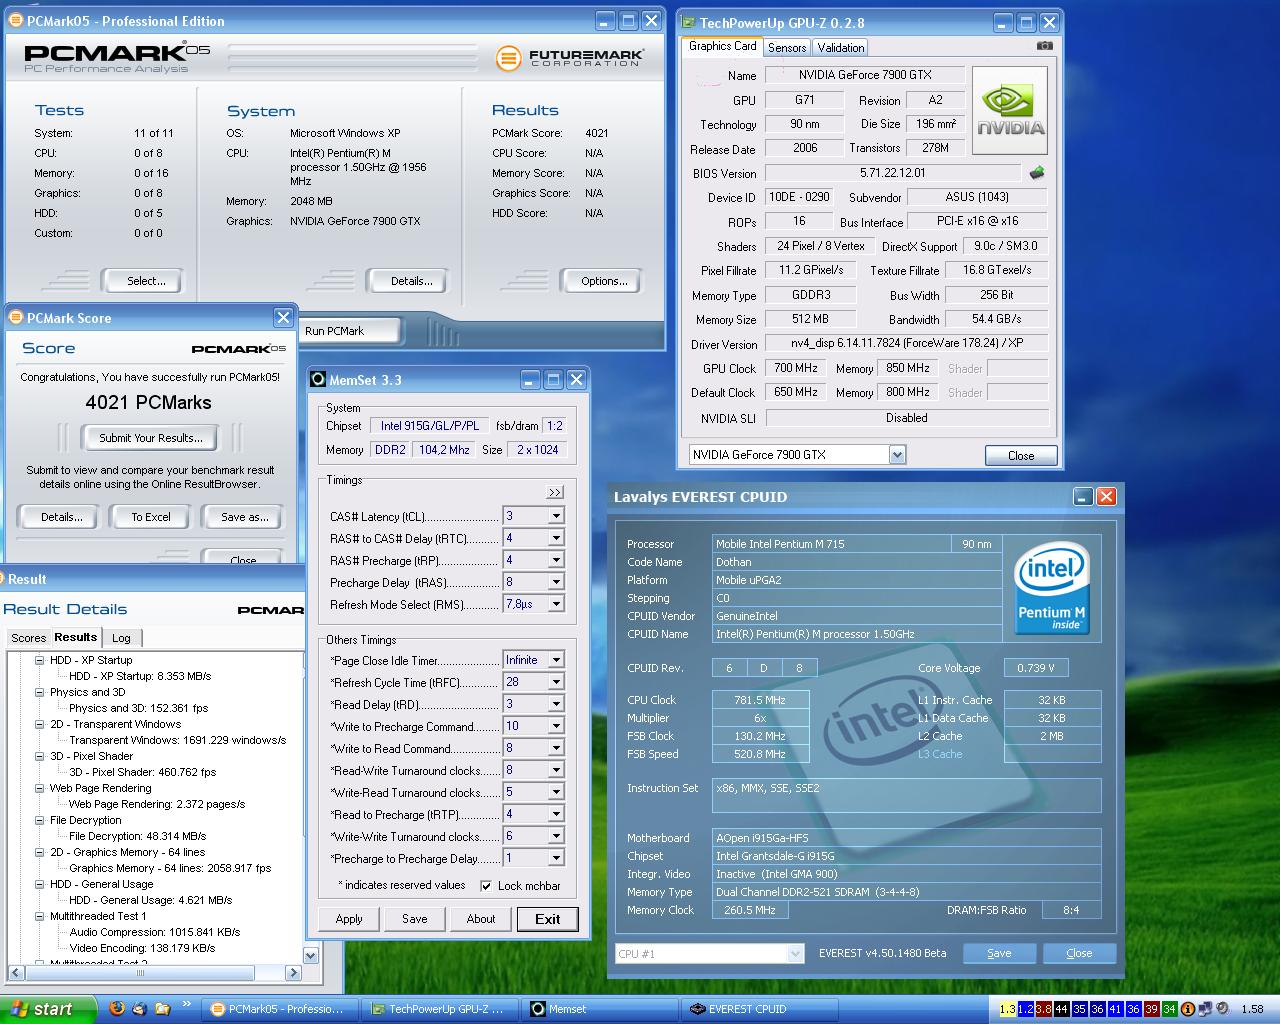
Task: Switch to TechPowerUp GPU-Z taskbar button
Action: [x=441, y=1009]
